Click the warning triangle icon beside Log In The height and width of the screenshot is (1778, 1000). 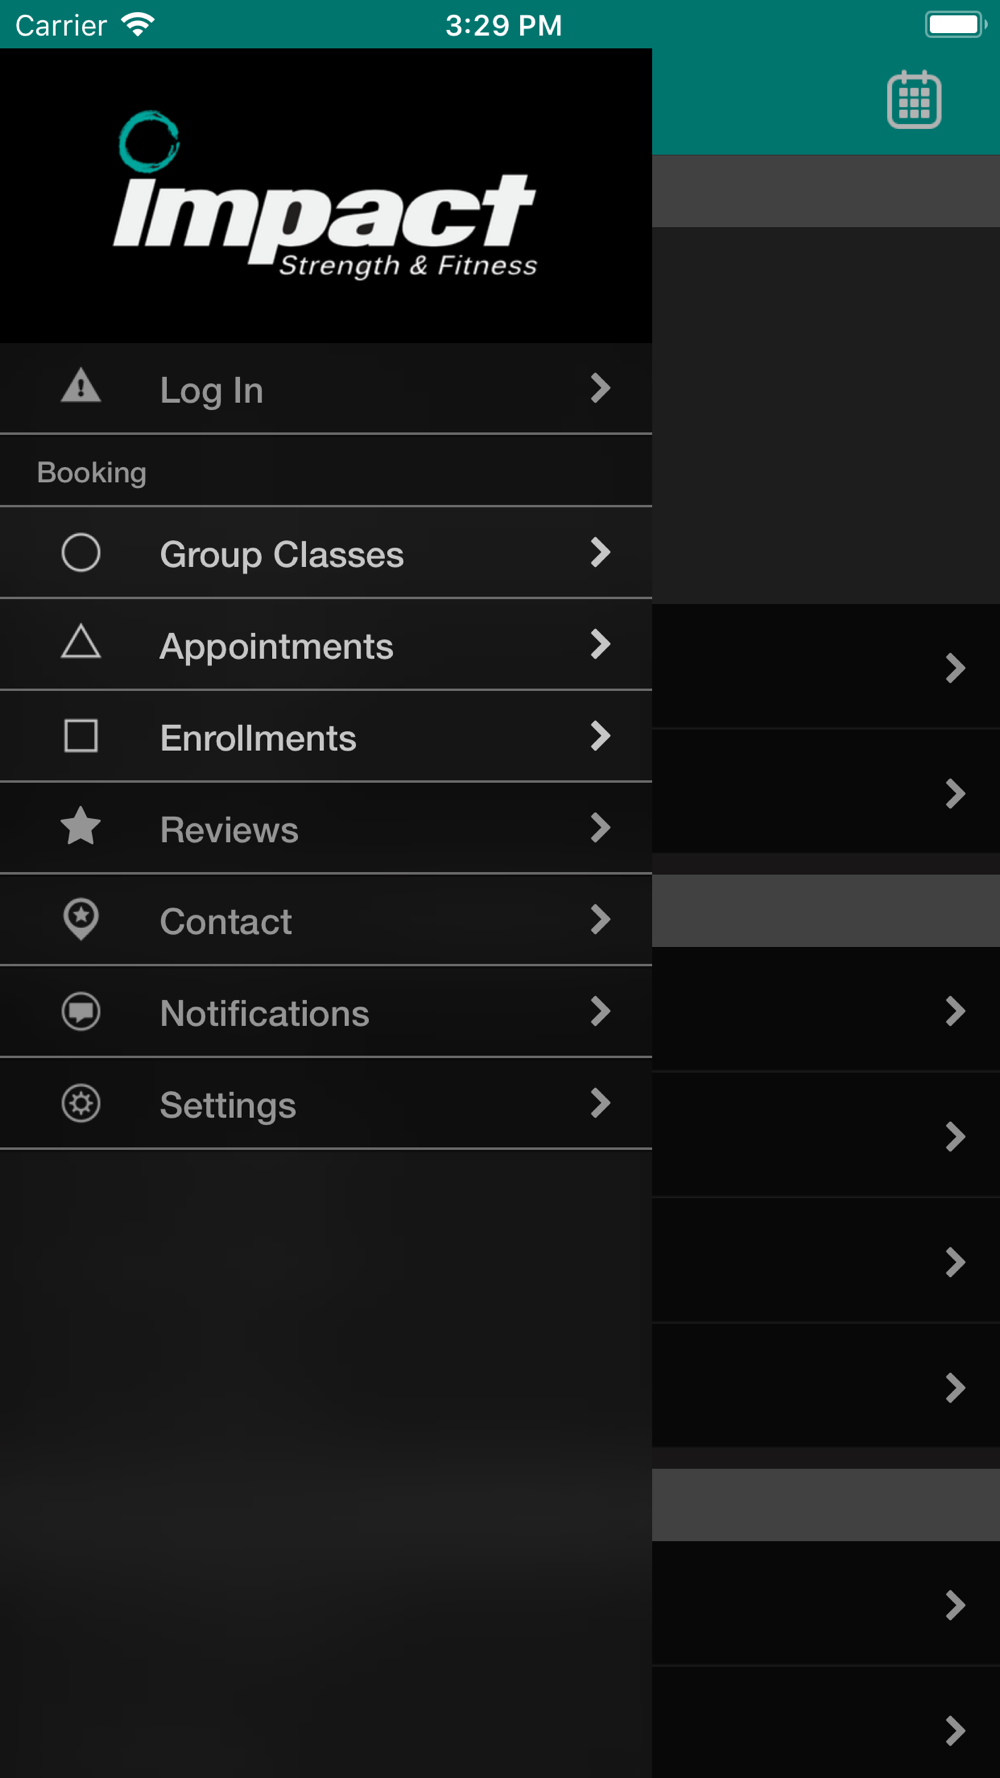click(81, 386)
